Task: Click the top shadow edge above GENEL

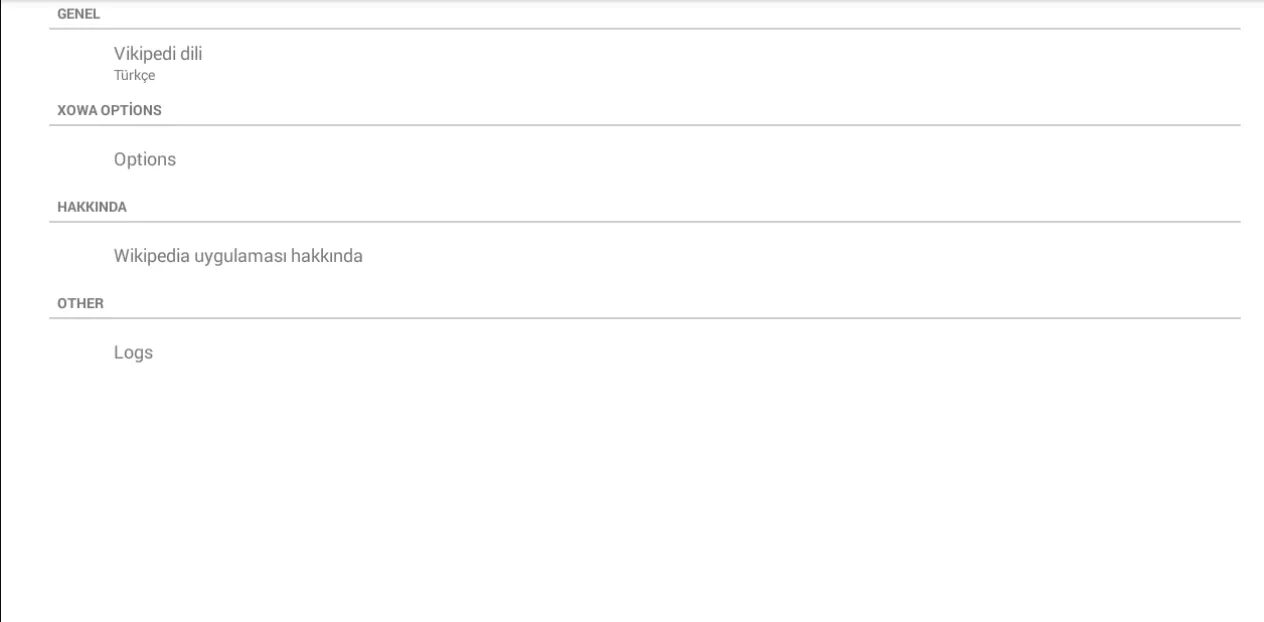Action: click(x=632, y=2)
